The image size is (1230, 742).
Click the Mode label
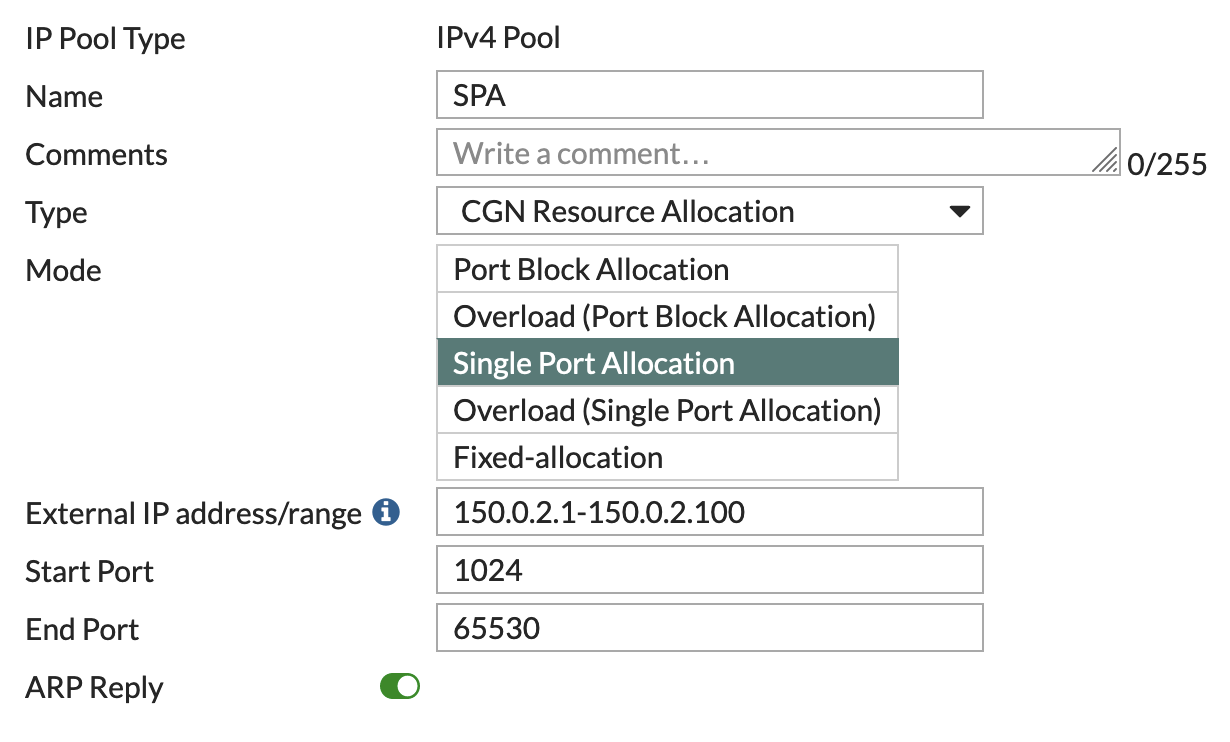click(64, 270)
